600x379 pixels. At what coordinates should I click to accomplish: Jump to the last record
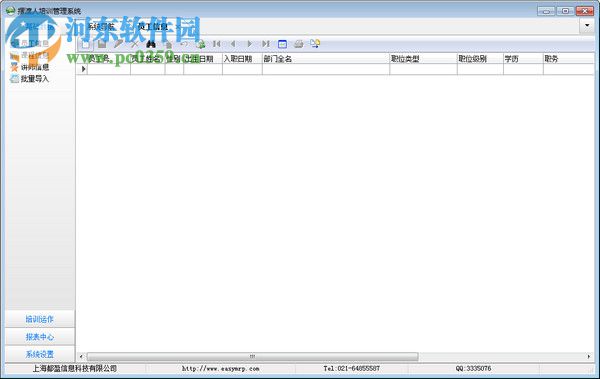pos(266,44)
